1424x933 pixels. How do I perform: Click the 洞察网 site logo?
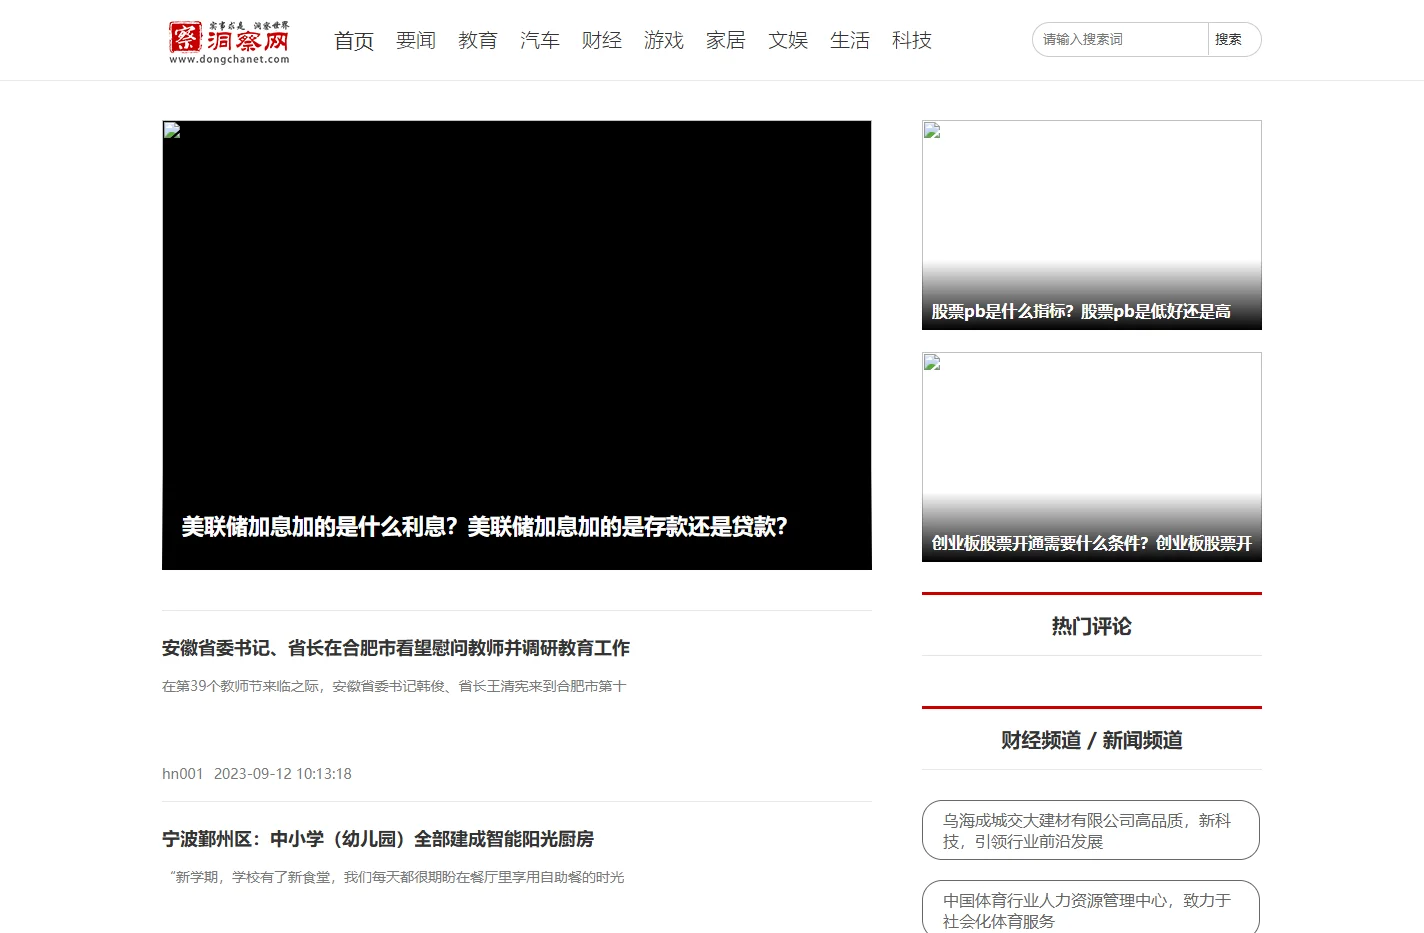pos(229,42)
